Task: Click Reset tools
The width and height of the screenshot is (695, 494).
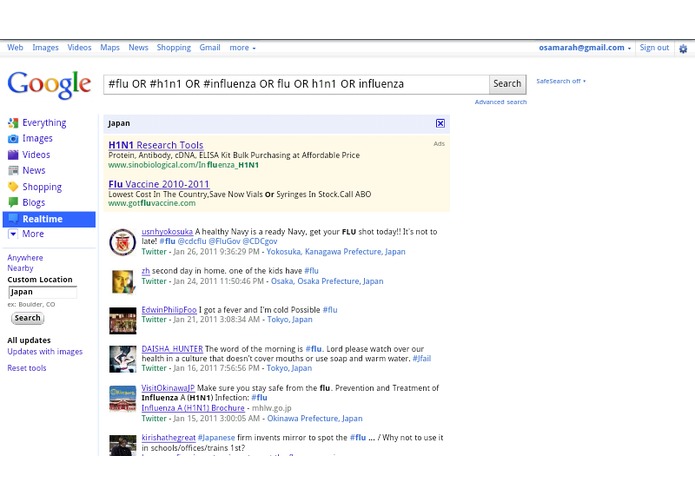Action: point(27,368)
